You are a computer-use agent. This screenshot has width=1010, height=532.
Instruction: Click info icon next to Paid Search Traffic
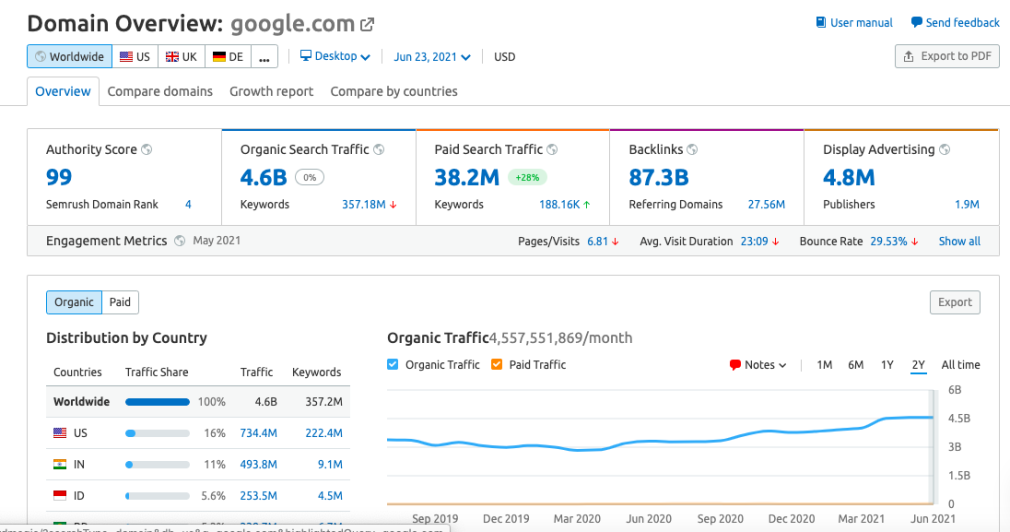pyautogui.click(x=552, y=149)
